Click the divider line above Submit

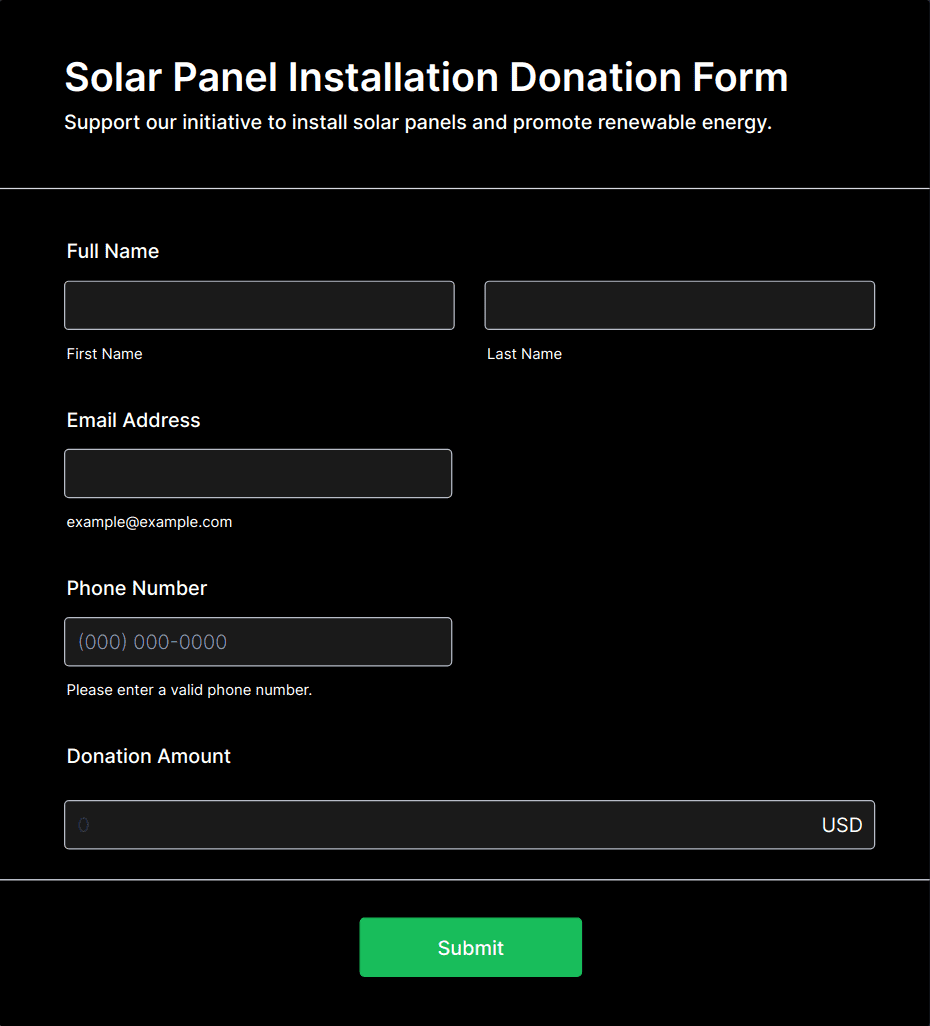465,880
